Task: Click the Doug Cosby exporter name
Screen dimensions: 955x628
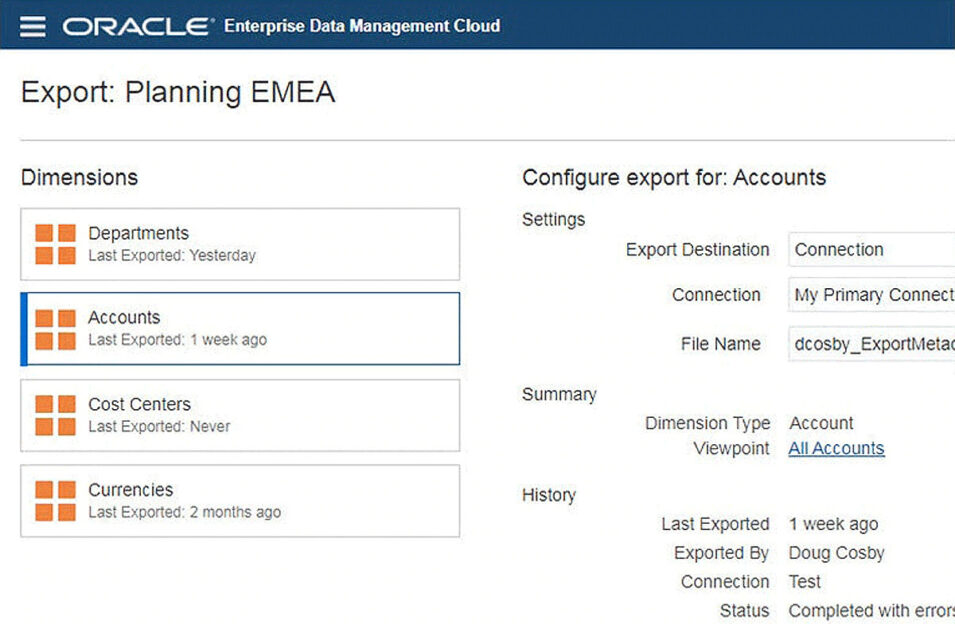Action: [x=836, y=553]
